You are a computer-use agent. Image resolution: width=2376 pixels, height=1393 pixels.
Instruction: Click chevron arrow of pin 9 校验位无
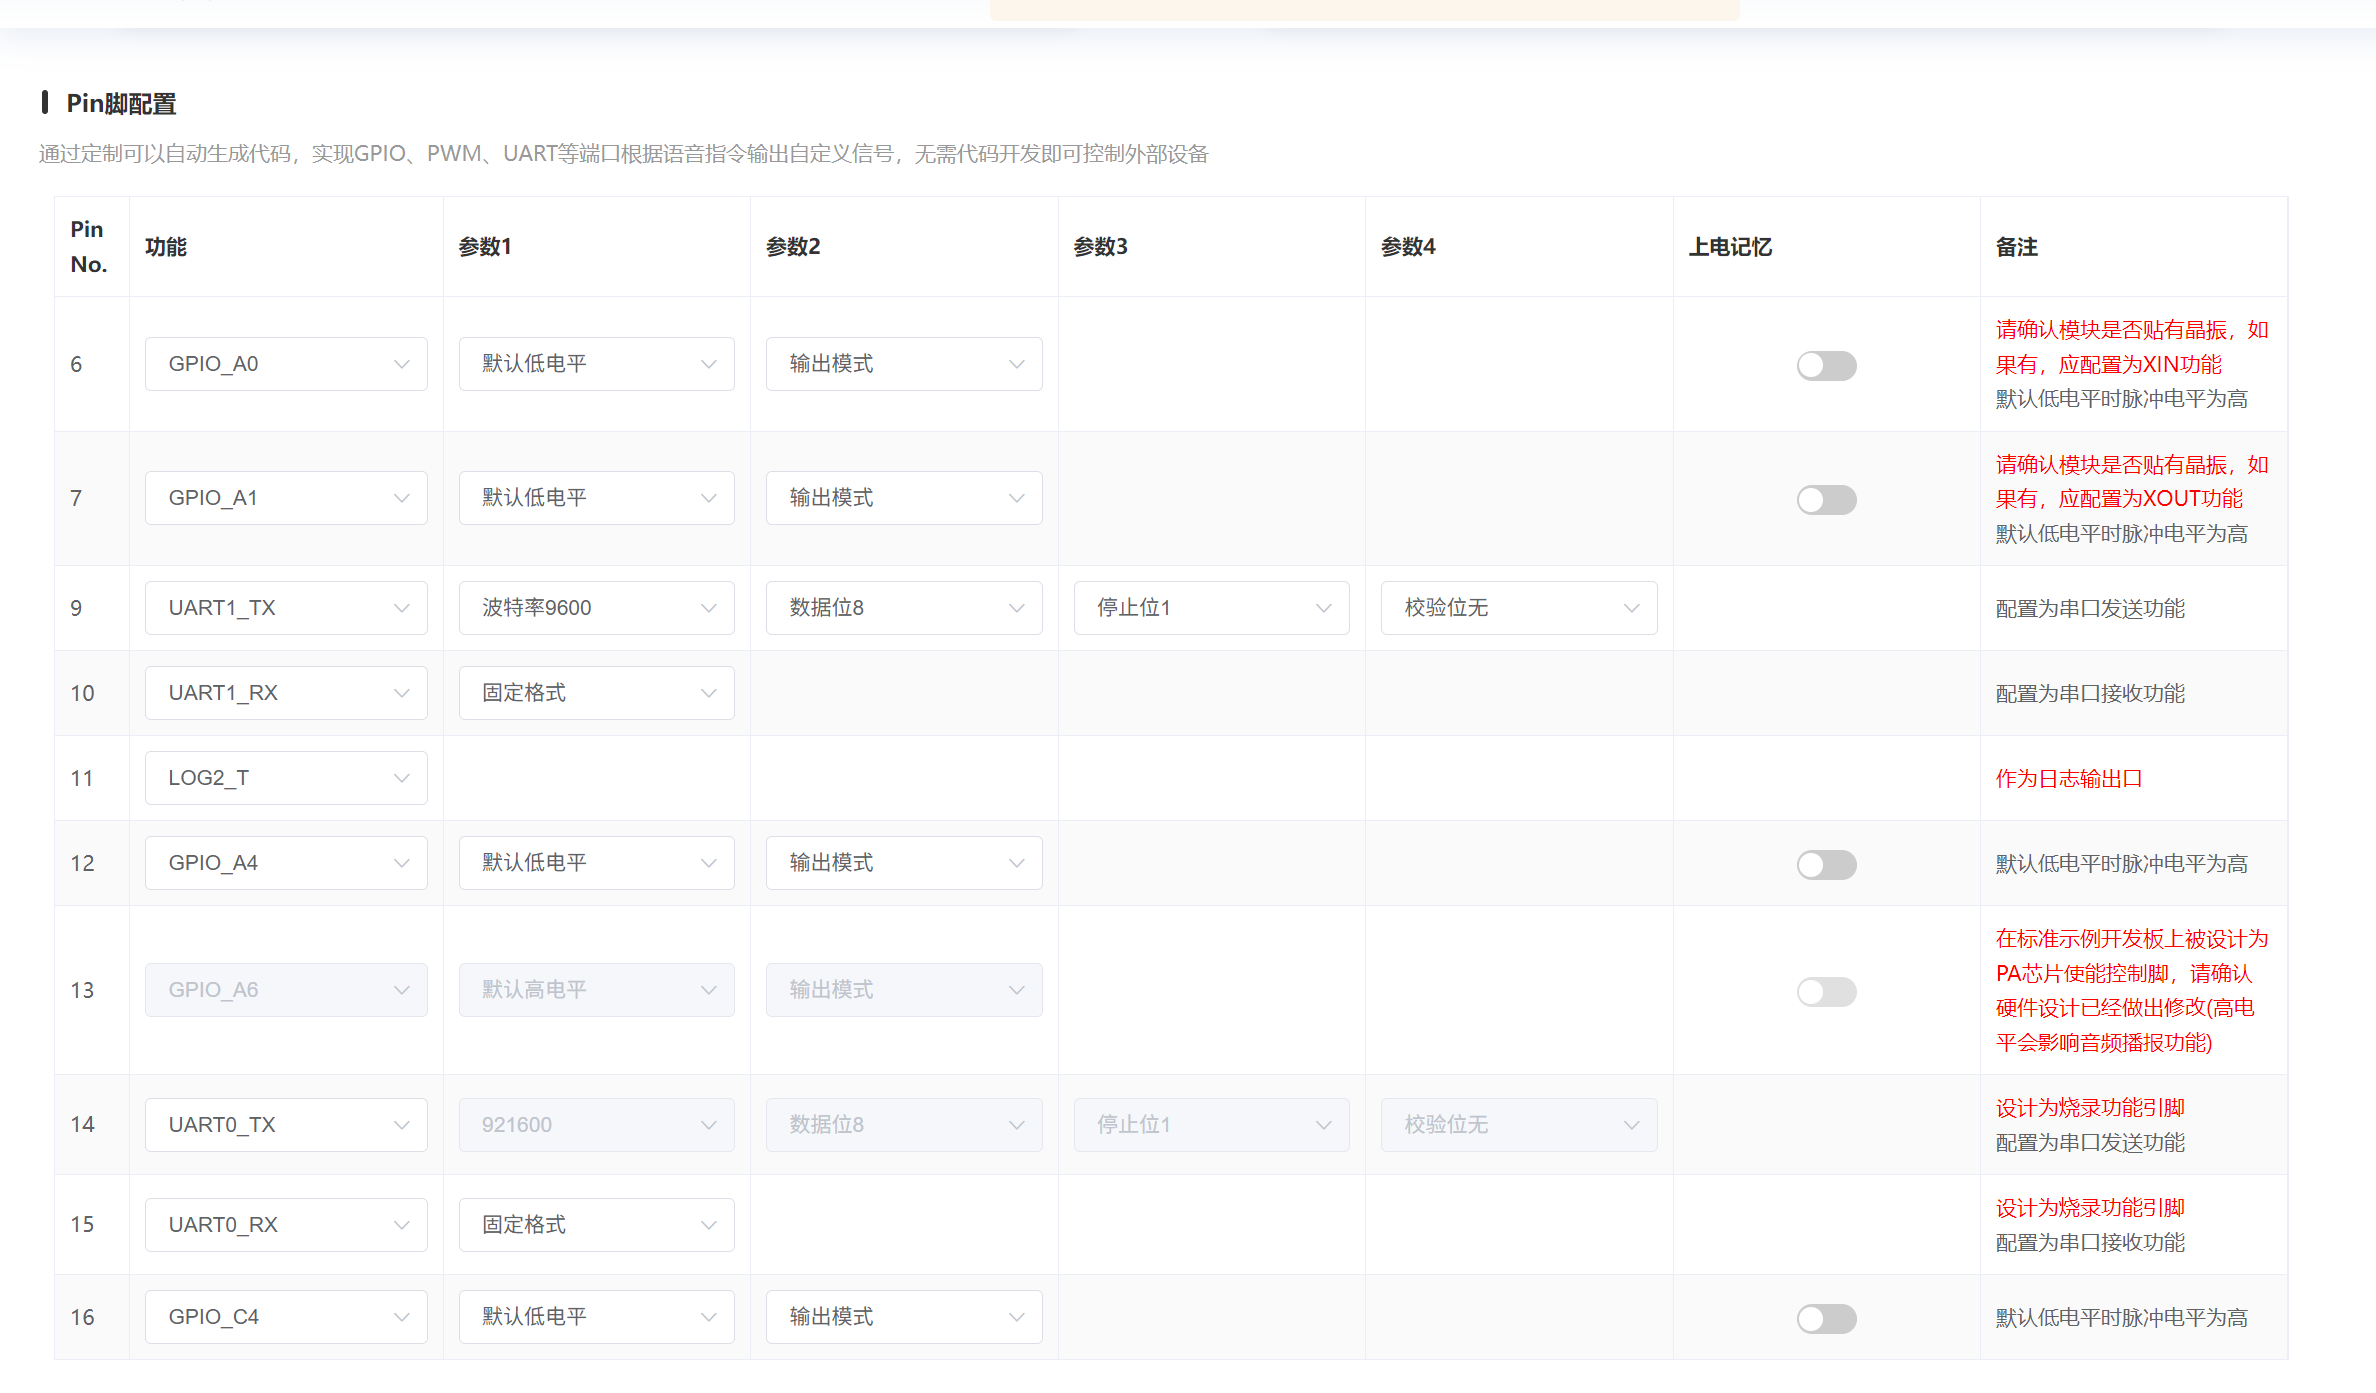click(x=1631, y=608)
